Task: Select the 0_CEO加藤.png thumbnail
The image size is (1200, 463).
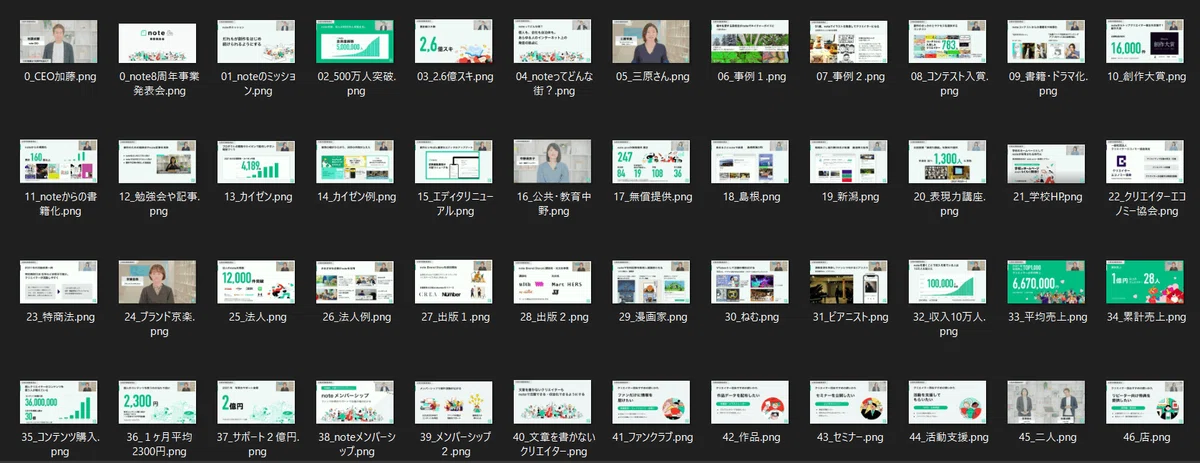Action: tap(59, 43)
